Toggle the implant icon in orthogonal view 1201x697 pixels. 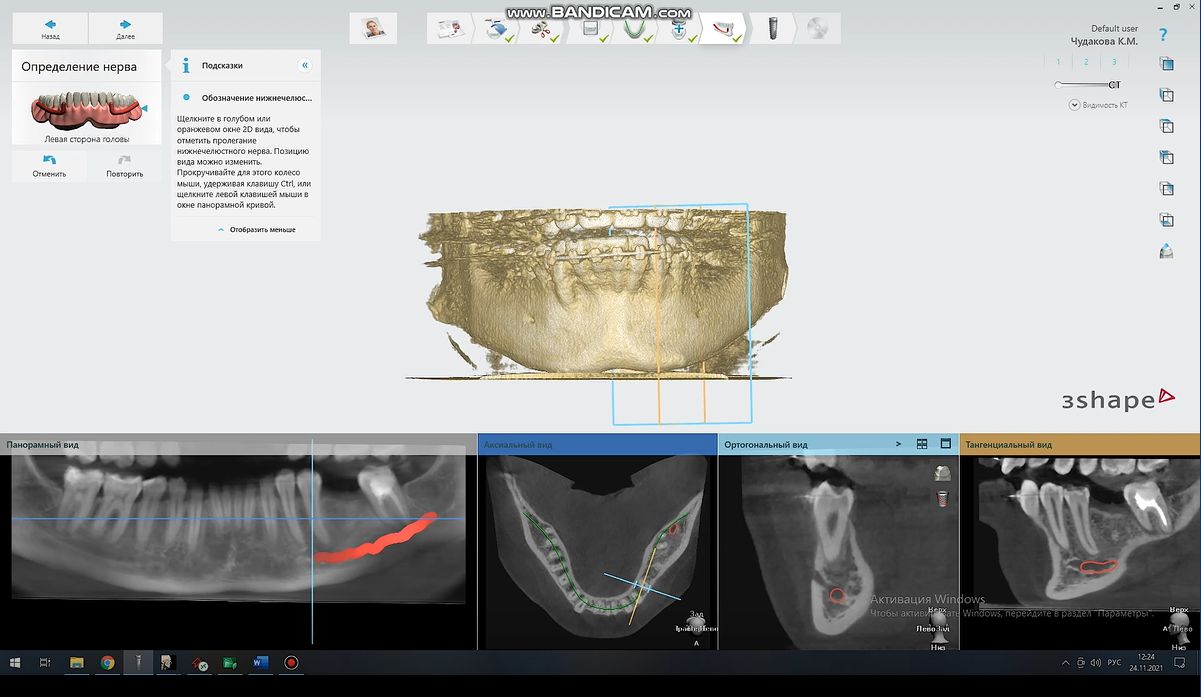tap(942, 497)
